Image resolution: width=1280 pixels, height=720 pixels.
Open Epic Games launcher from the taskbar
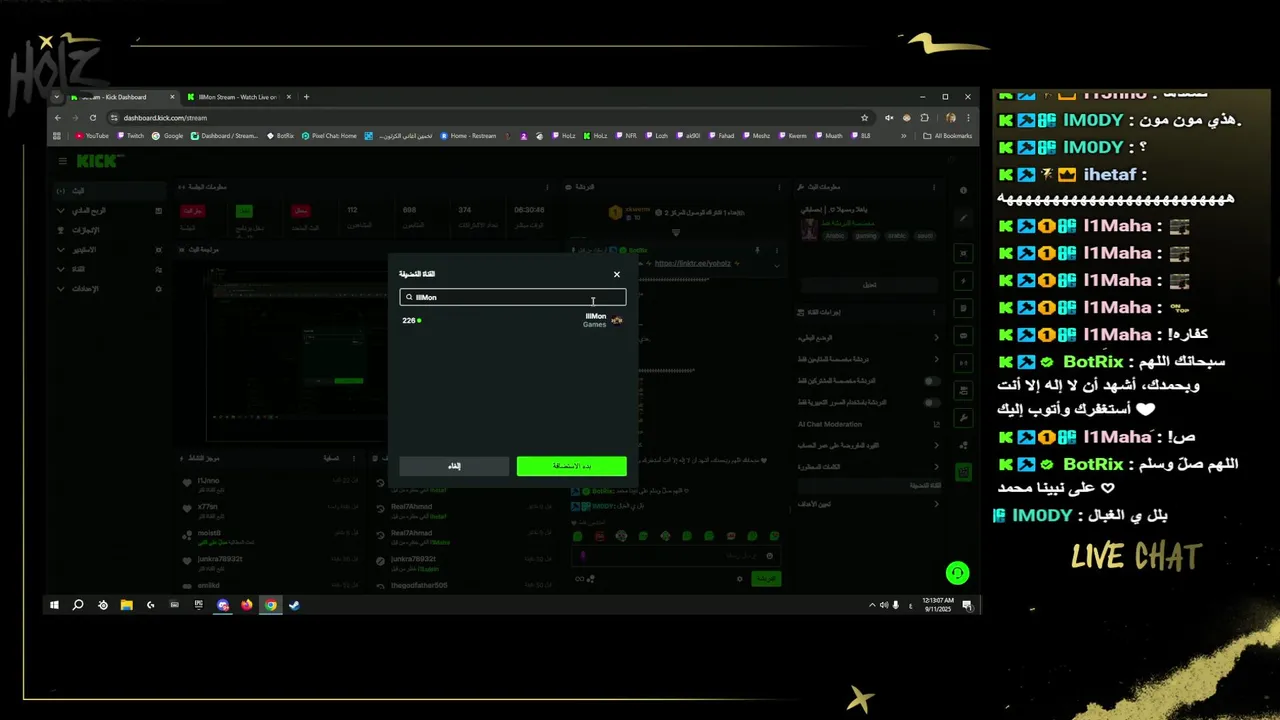198,605
